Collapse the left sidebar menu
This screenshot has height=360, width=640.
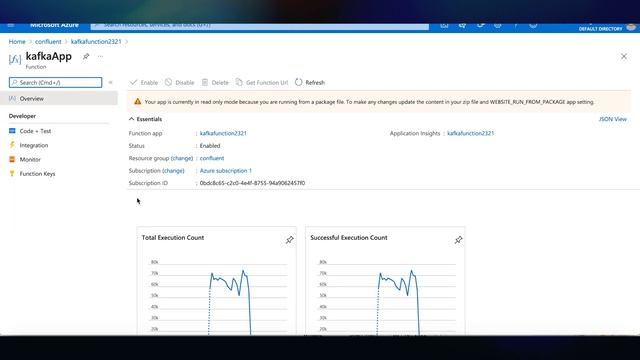pos(110,82)
